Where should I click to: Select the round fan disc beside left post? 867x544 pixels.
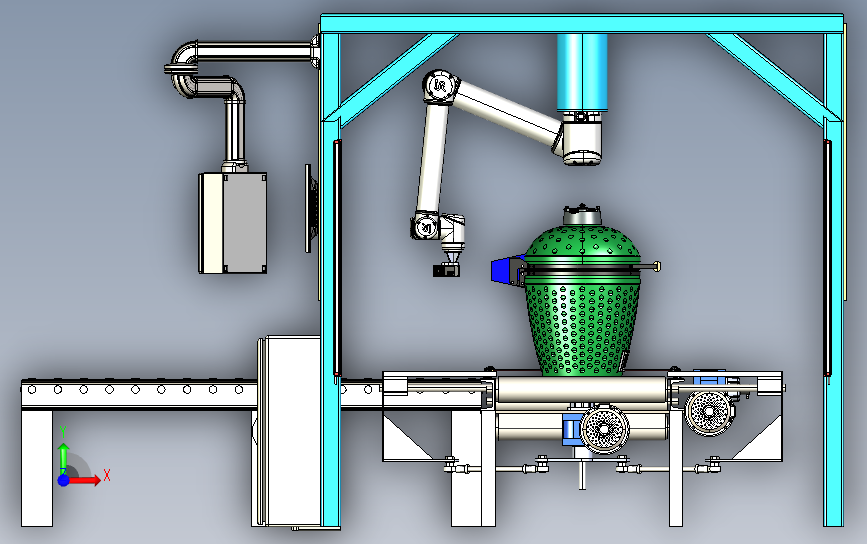click(x=311, y=208)
